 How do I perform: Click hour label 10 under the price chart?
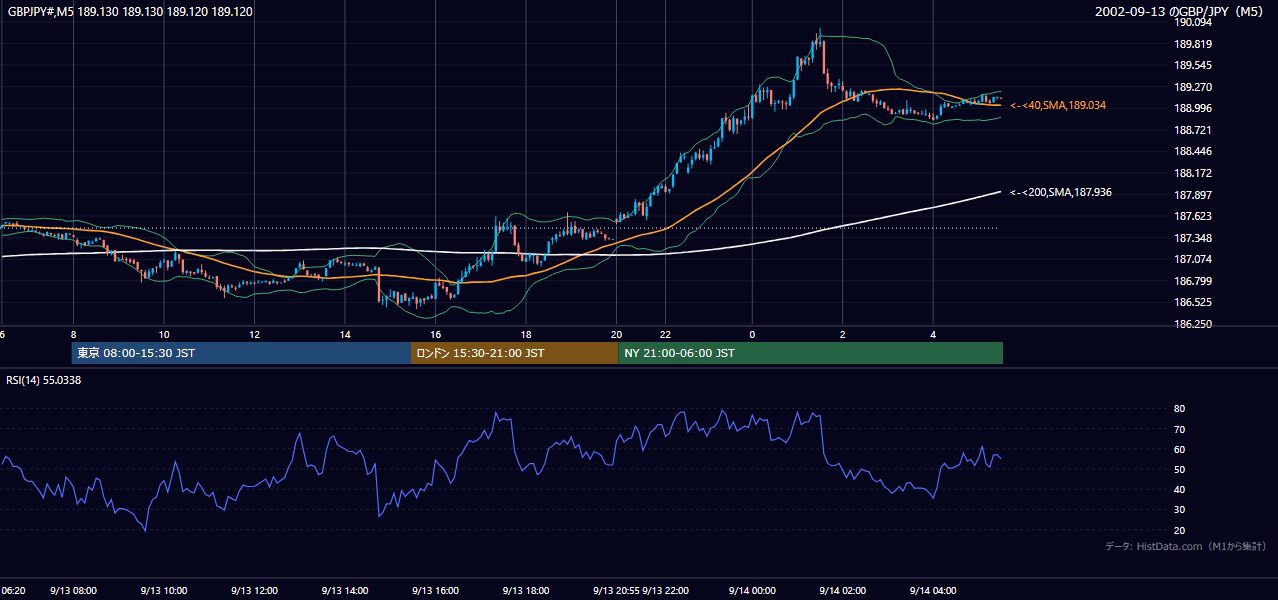(x=164, y=335)
